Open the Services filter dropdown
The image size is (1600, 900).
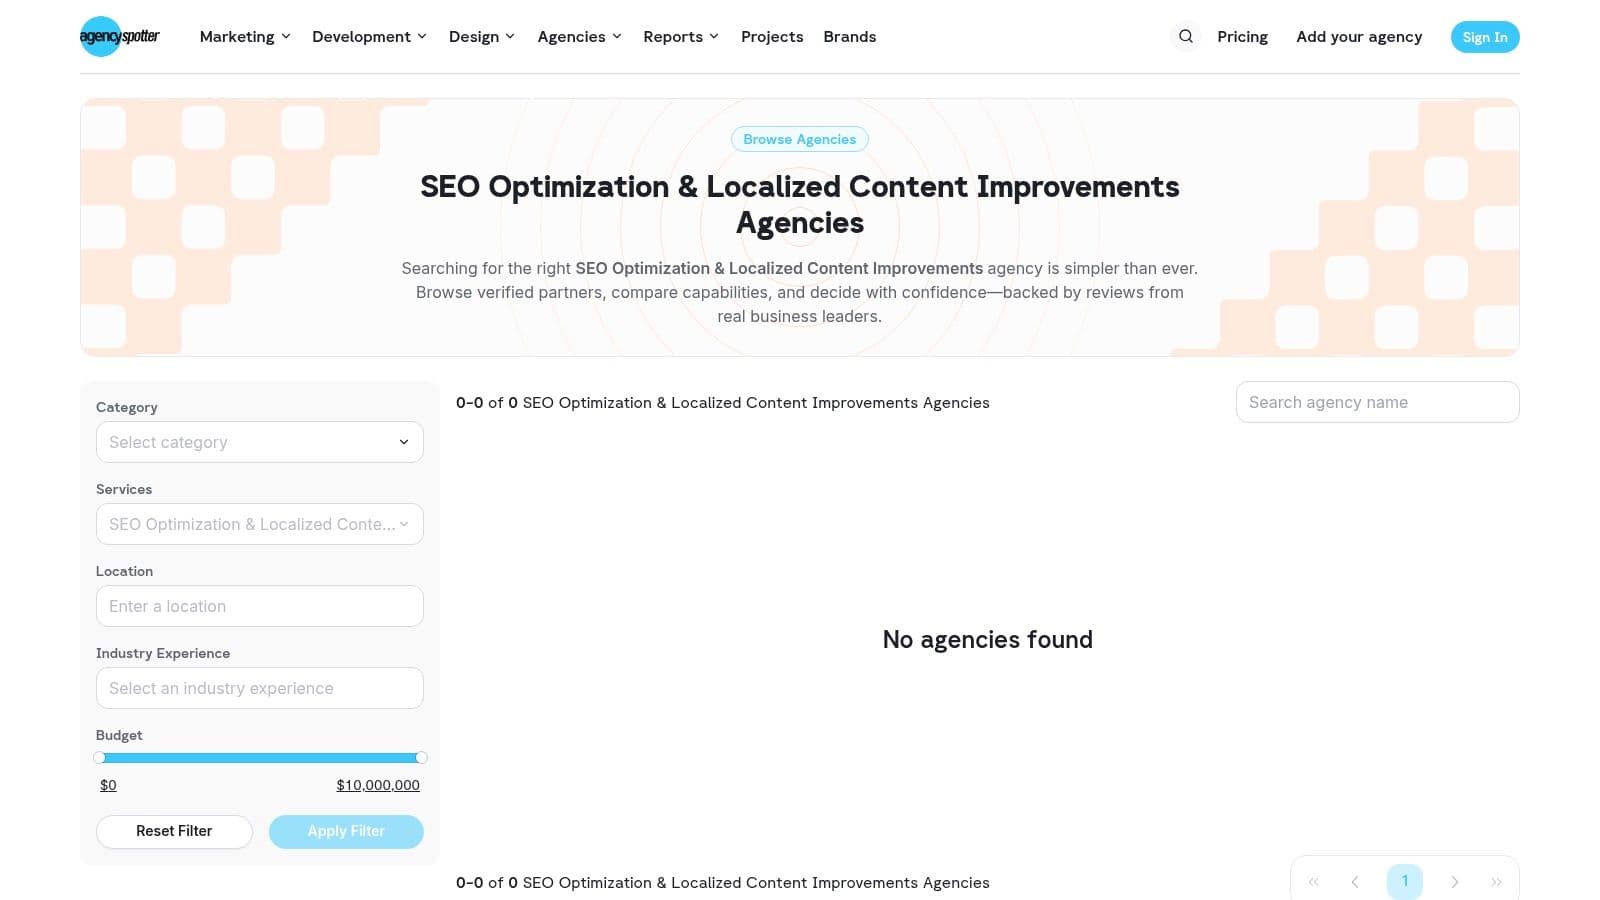click(259, 524)
